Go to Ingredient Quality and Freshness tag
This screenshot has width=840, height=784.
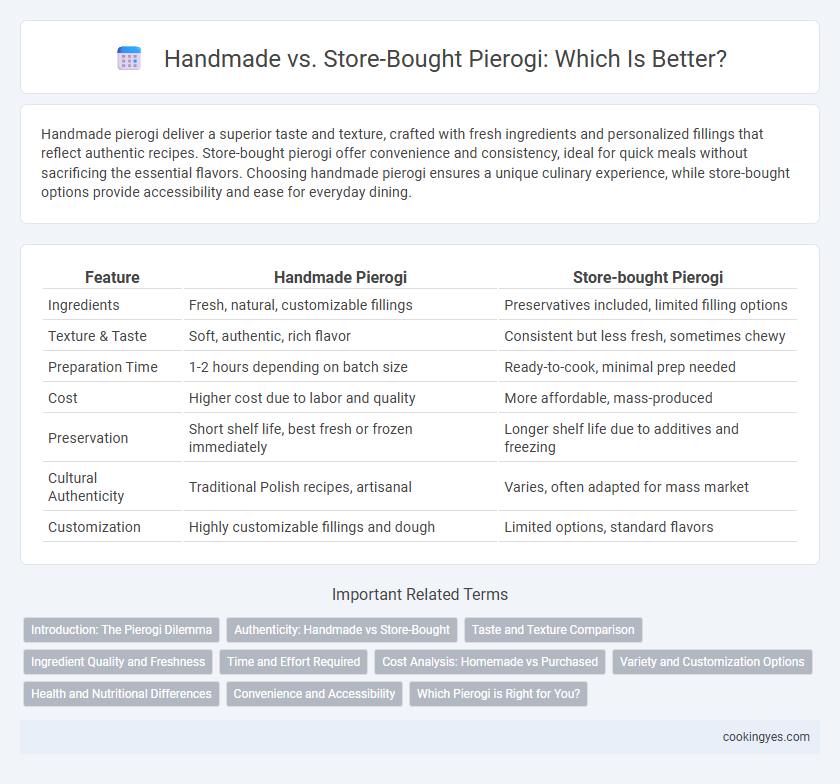118,662
